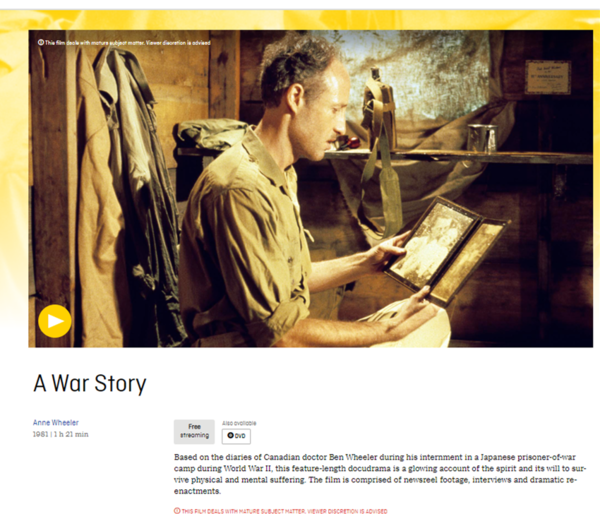Click the '1981 | 1 h 21 min' film details
600x514 pixels.
pyautogui.click(x=60, y=434)
